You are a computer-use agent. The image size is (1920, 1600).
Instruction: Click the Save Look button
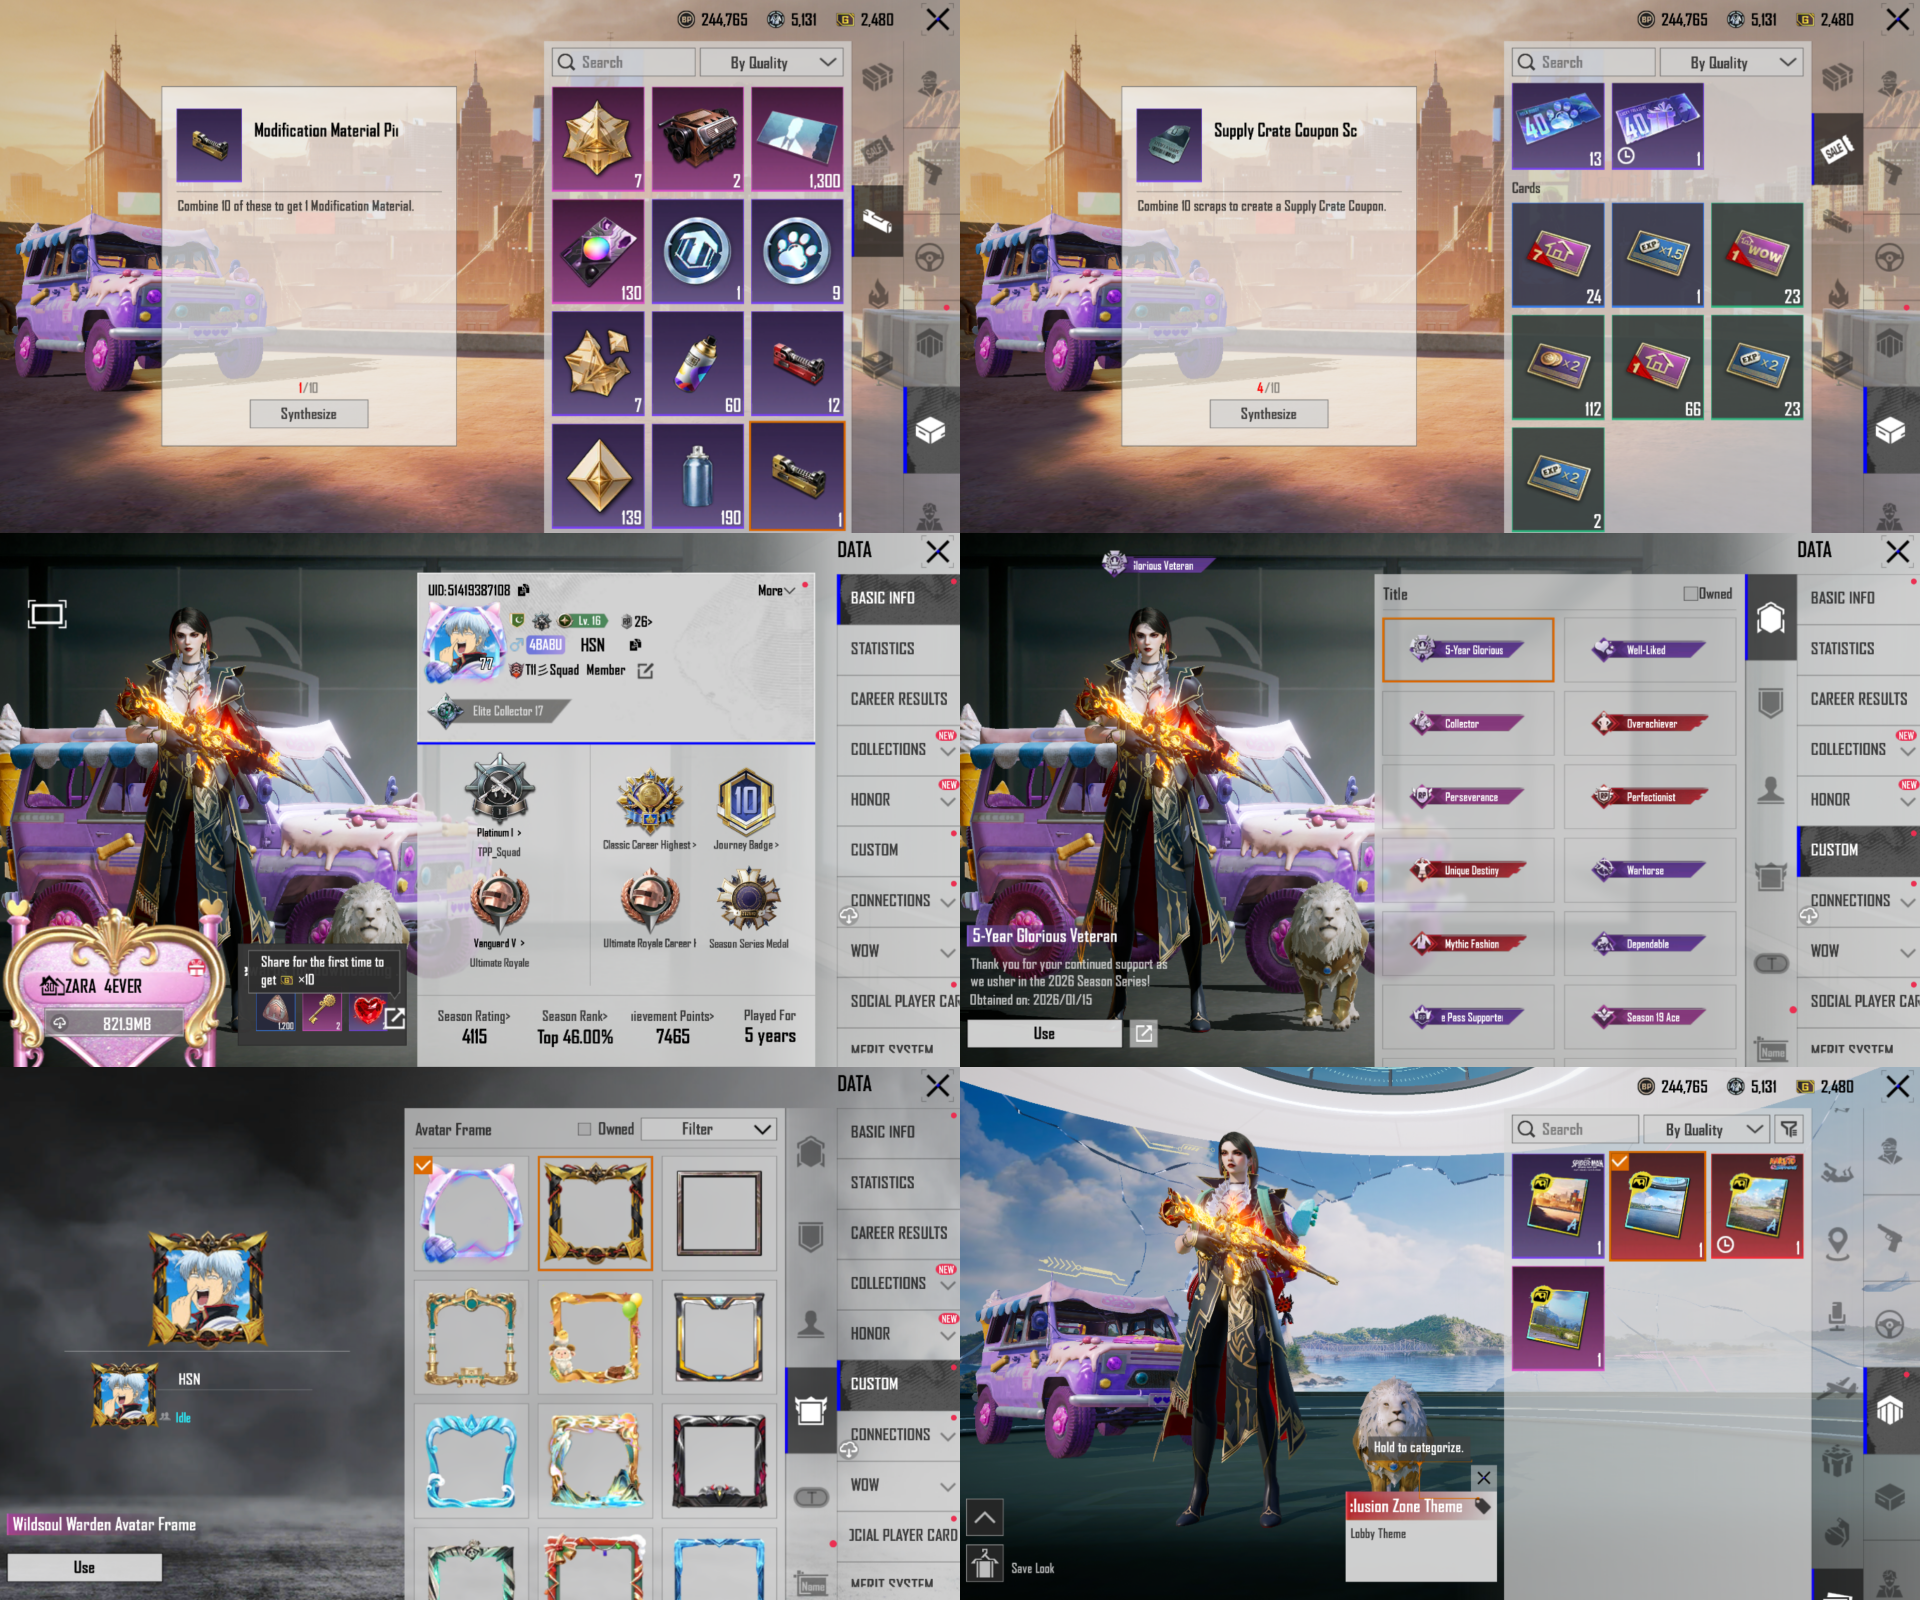click(1032, 1568)
